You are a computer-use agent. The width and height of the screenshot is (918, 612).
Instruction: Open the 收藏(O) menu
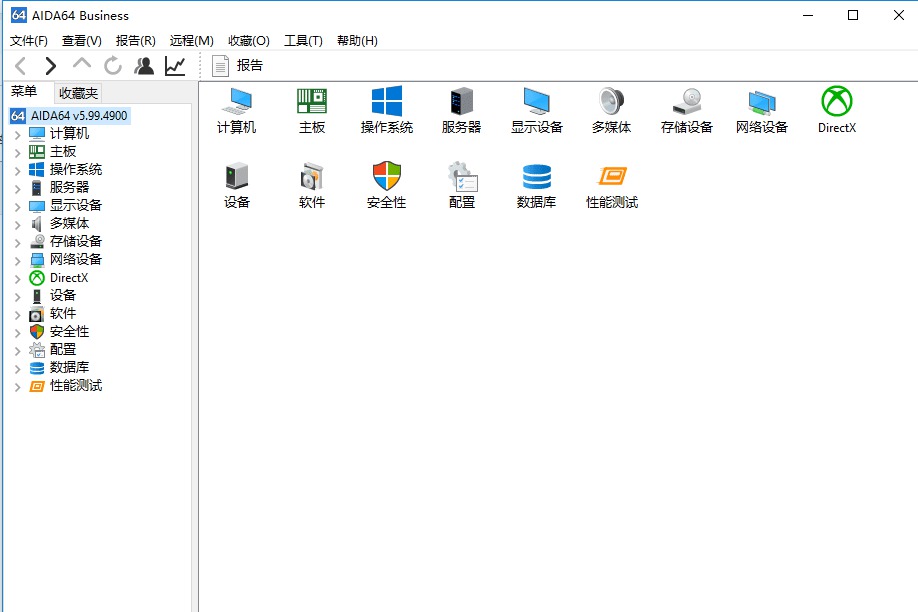pos(249,40)
